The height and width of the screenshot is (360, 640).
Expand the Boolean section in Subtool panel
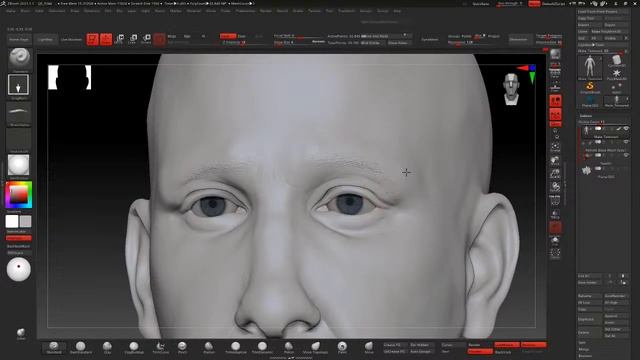click(x=585, y=356)
